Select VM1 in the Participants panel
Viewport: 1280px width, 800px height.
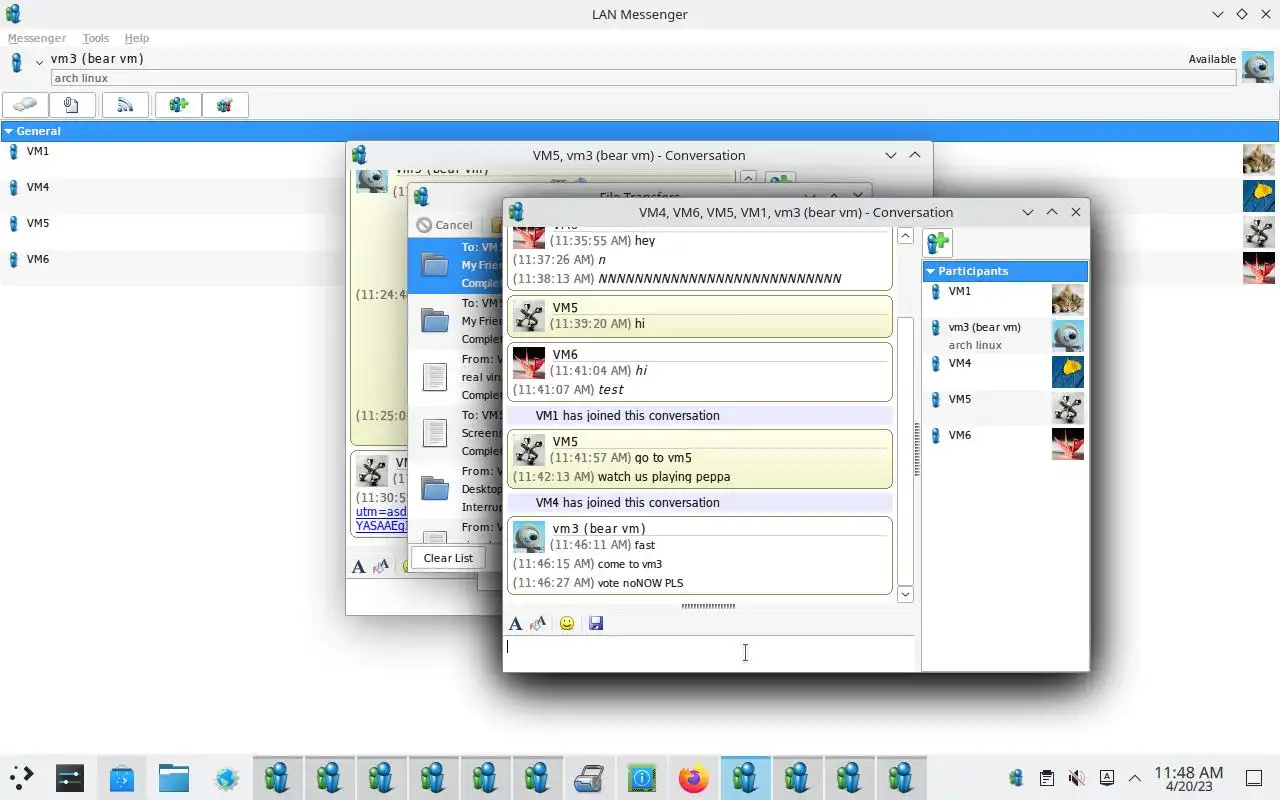coord(1004,299)
